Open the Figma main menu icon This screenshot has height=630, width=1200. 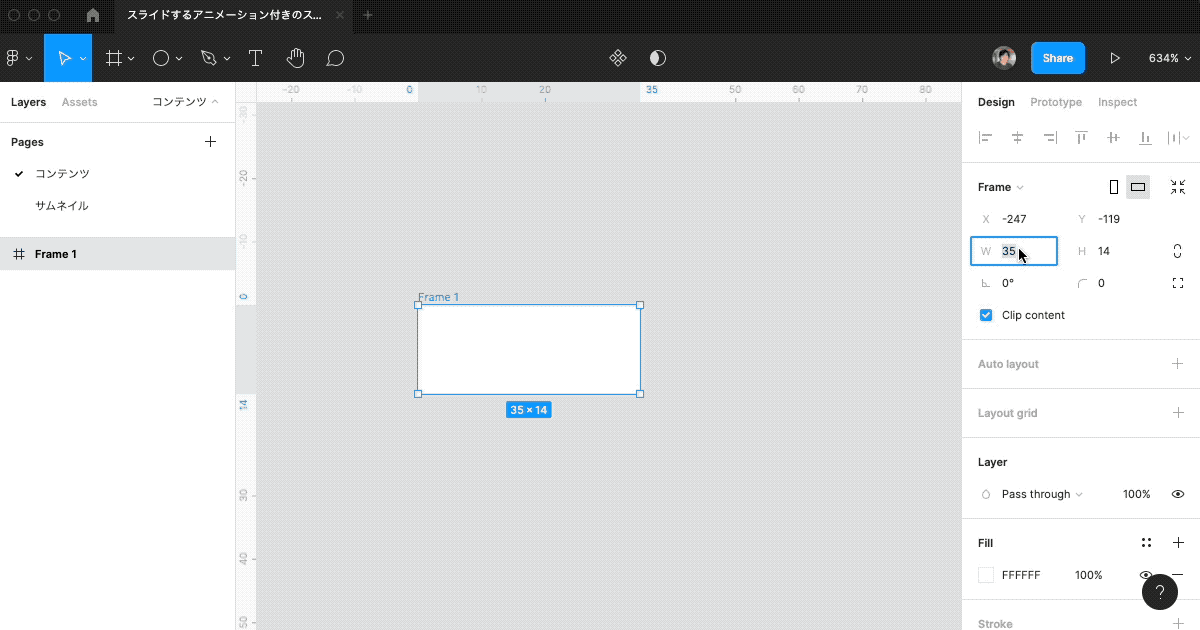pyautogui.click(x=13, y=58)
